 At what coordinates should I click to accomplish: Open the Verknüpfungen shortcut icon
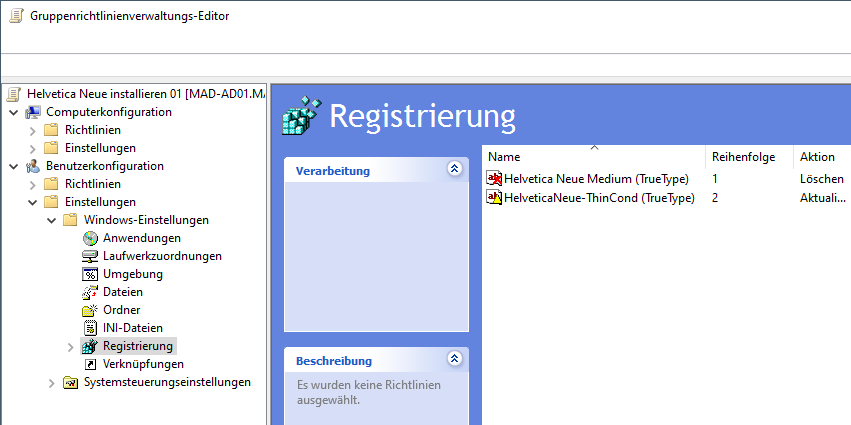tap(90, 364)
